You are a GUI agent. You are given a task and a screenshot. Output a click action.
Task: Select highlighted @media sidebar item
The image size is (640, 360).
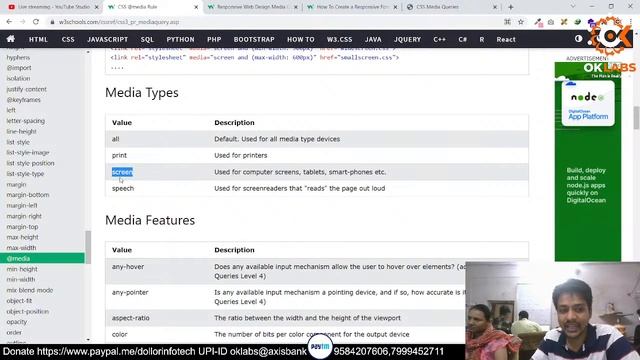[x=42, y=258]
